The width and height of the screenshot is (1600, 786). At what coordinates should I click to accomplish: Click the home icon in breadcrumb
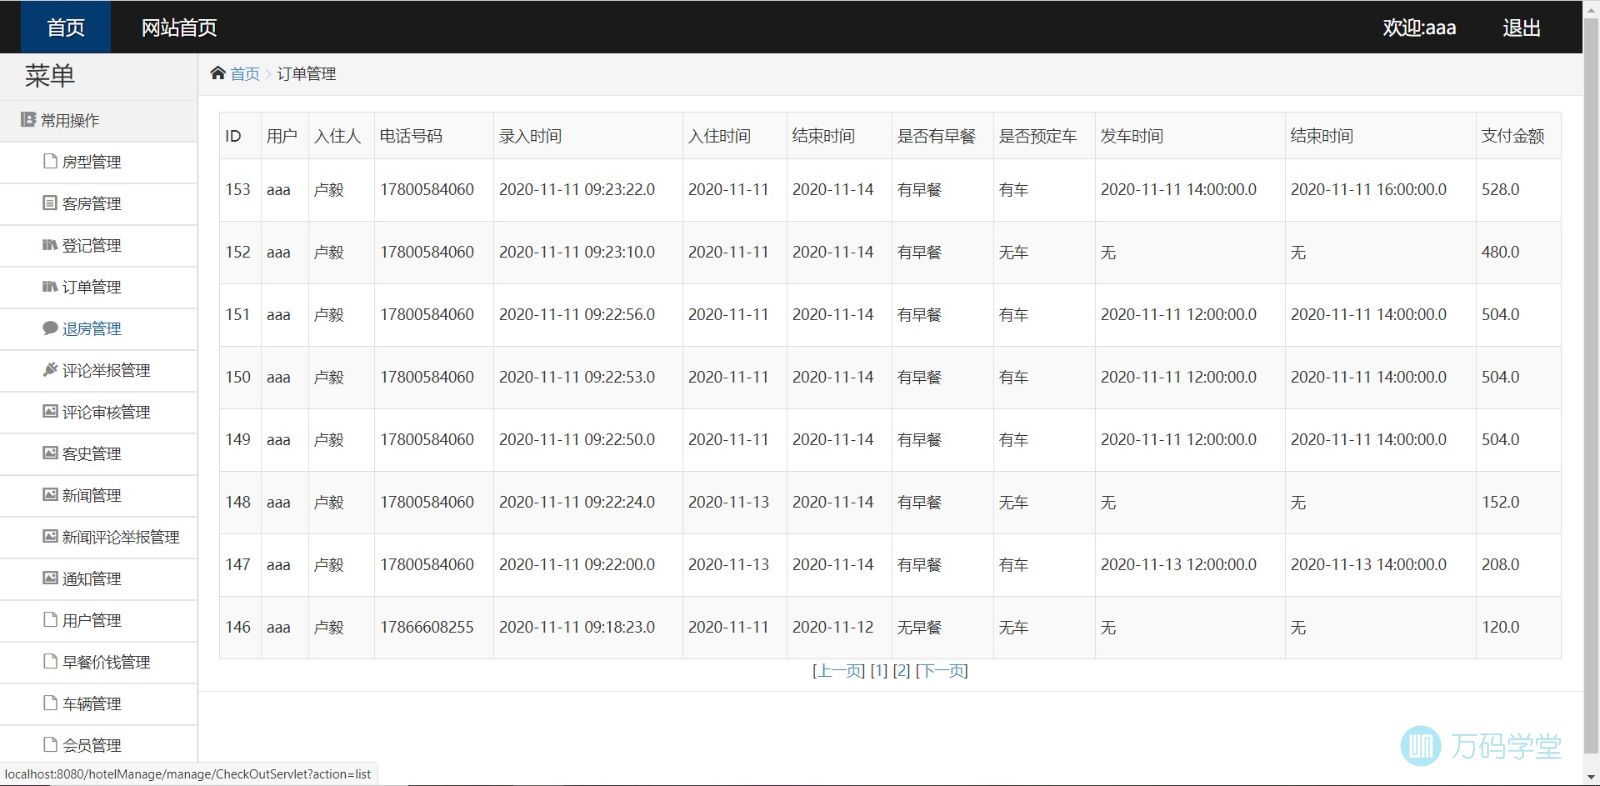pos(218,73)
